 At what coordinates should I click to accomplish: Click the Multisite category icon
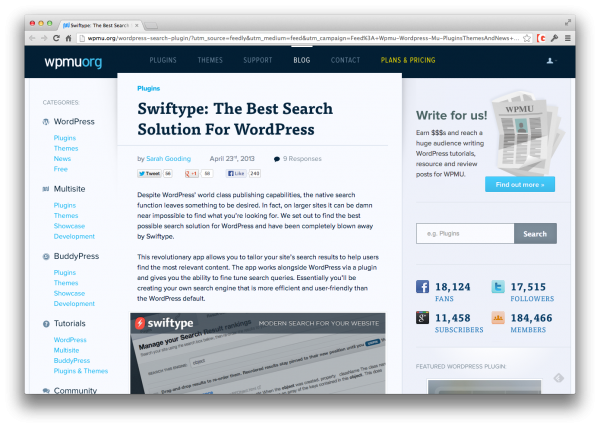tap(46, 189)
